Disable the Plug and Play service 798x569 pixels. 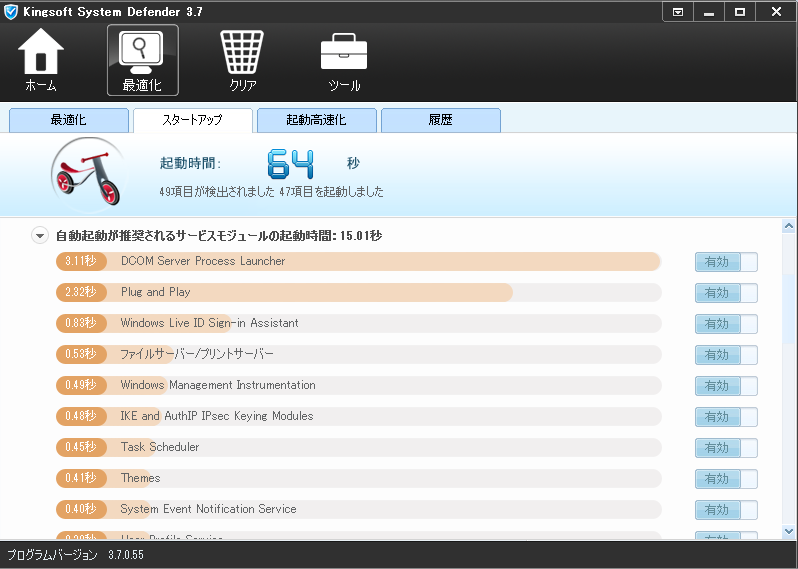tap(726, 293)
